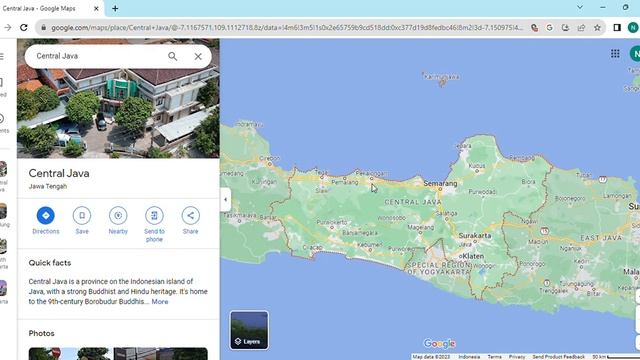This screenshot has width=640, height=360.
Task: Save Central Java to your places
Action: 82,221
